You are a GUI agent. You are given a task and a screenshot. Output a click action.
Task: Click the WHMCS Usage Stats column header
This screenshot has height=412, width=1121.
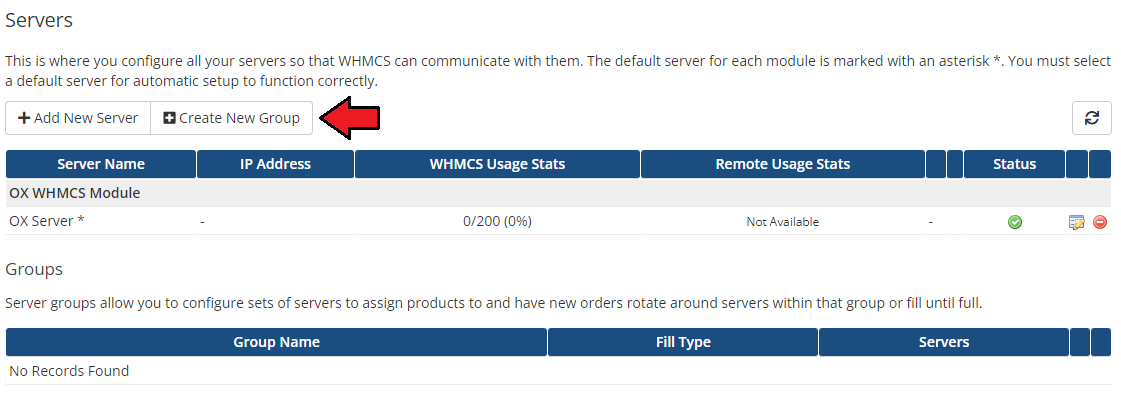[x=497, y=164]
